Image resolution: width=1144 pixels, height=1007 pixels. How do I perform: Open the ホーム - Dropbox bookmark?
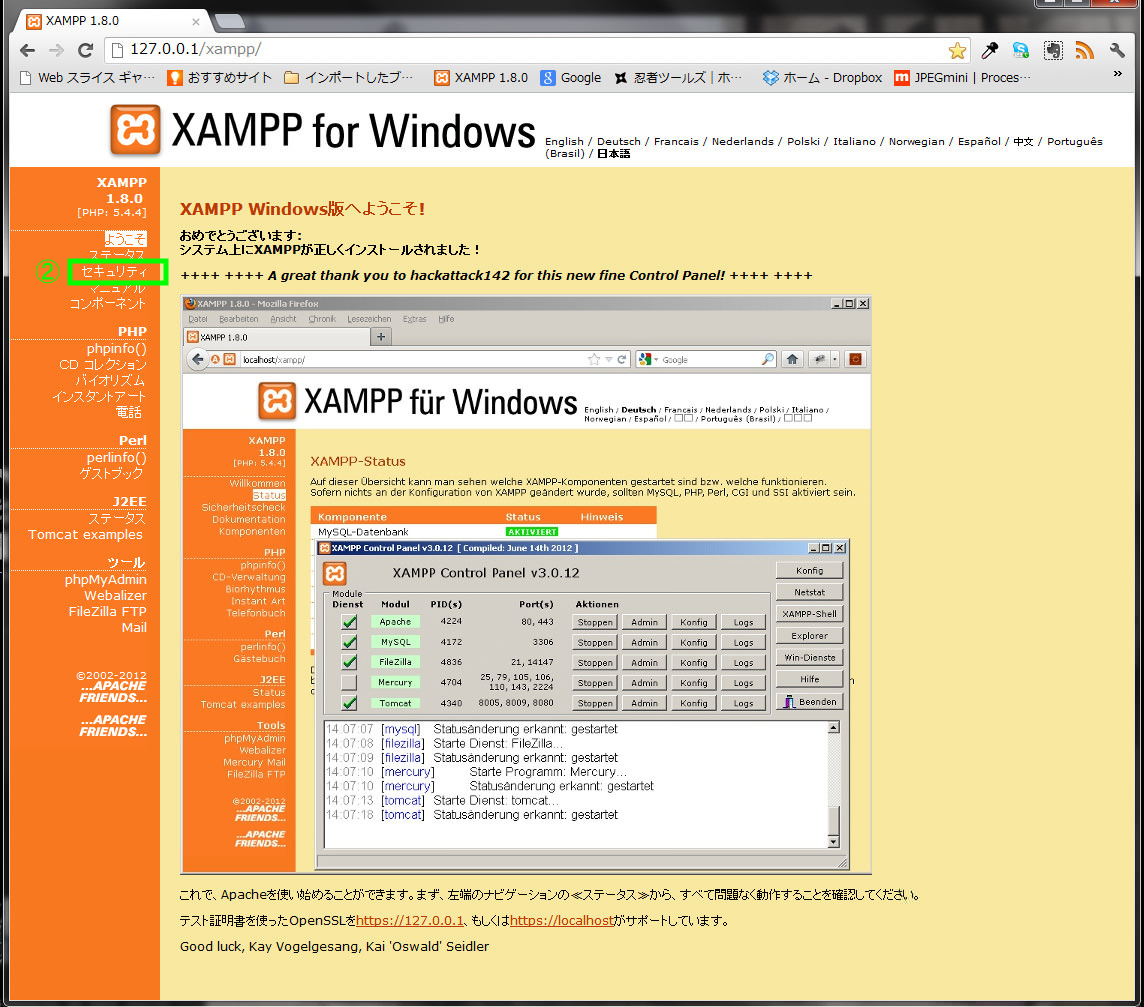pos(822,77)
